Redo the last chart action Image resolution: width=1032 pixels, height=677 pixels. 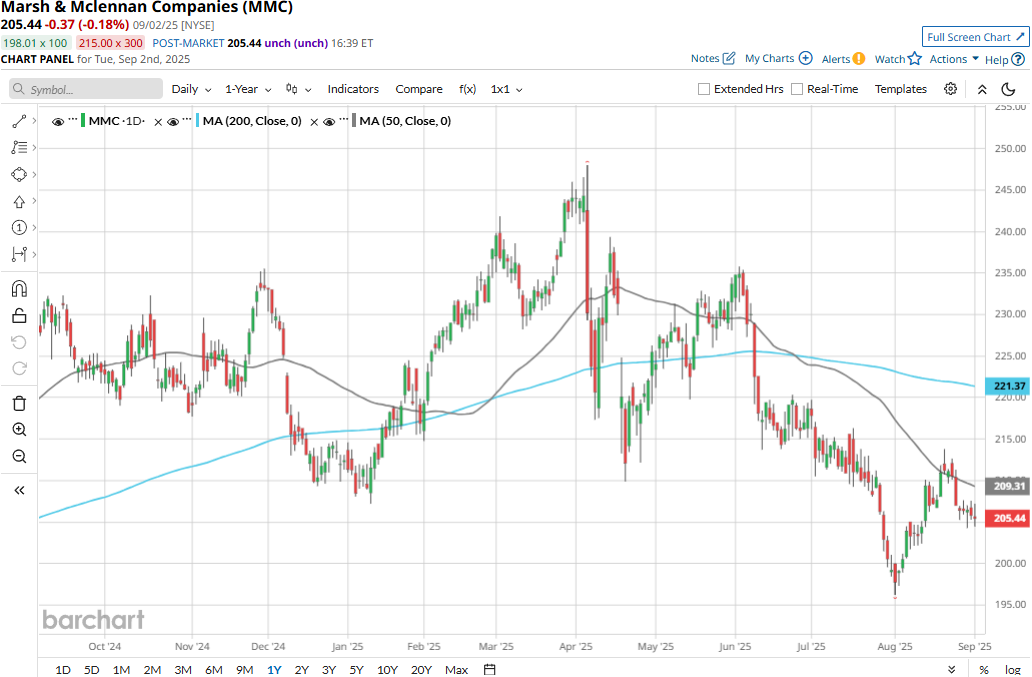(19, 368)
